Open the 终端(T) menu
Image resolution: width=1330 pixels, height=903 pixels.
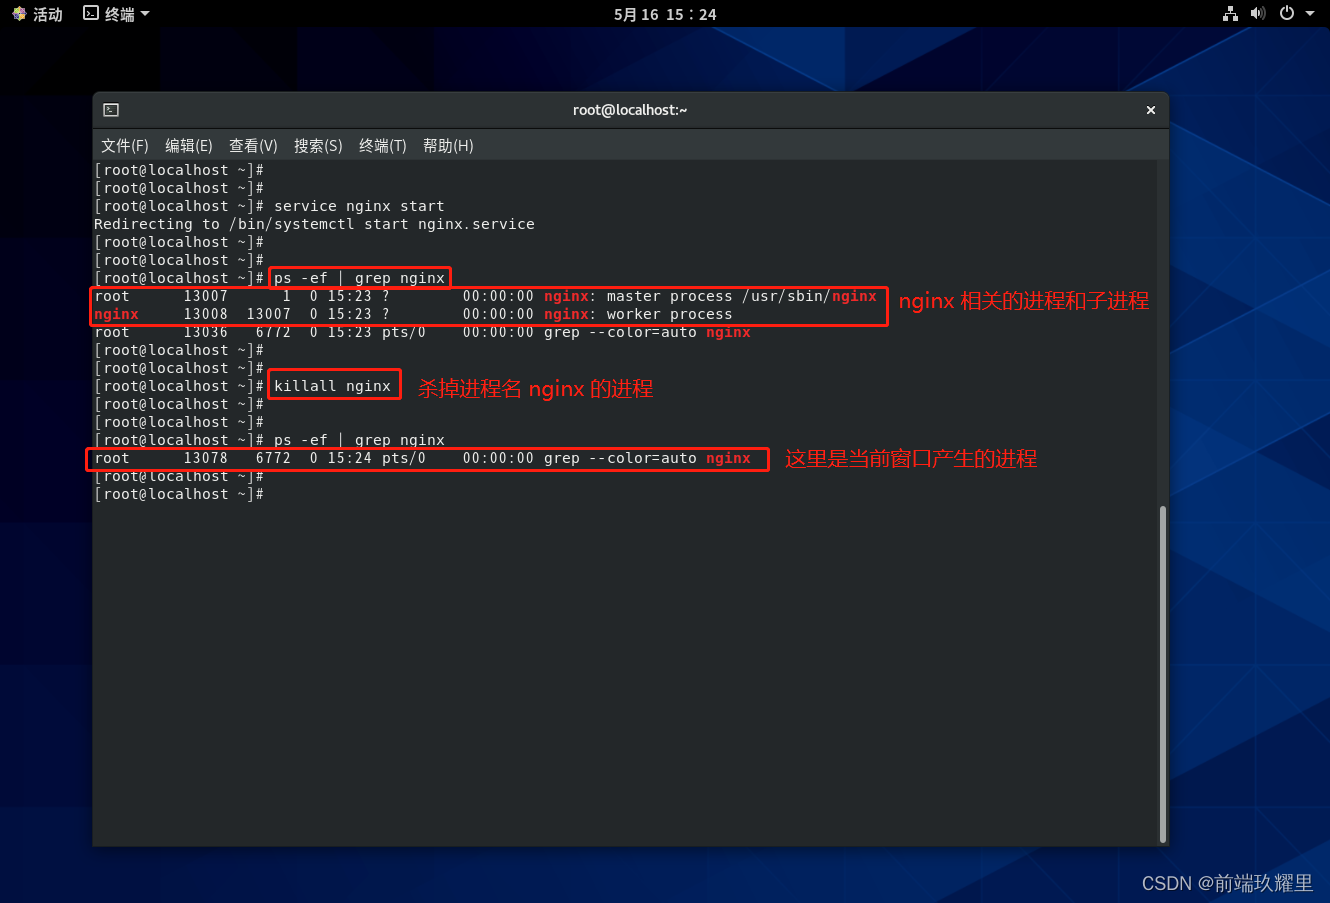coord(383,146)
